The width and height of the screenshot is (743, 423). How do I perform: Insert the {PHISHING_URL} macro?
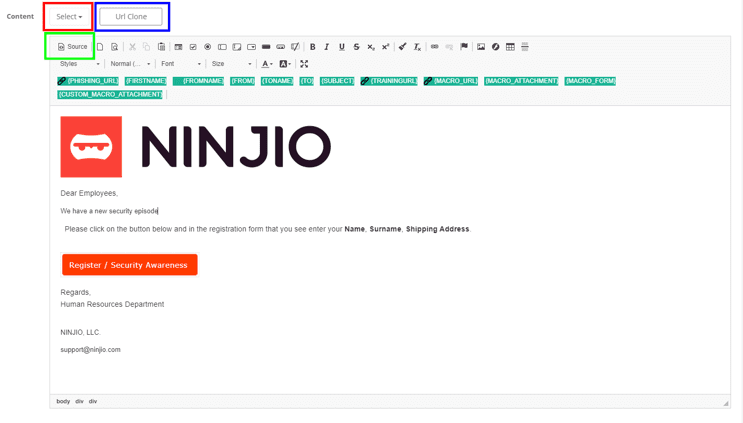(88, 81)
